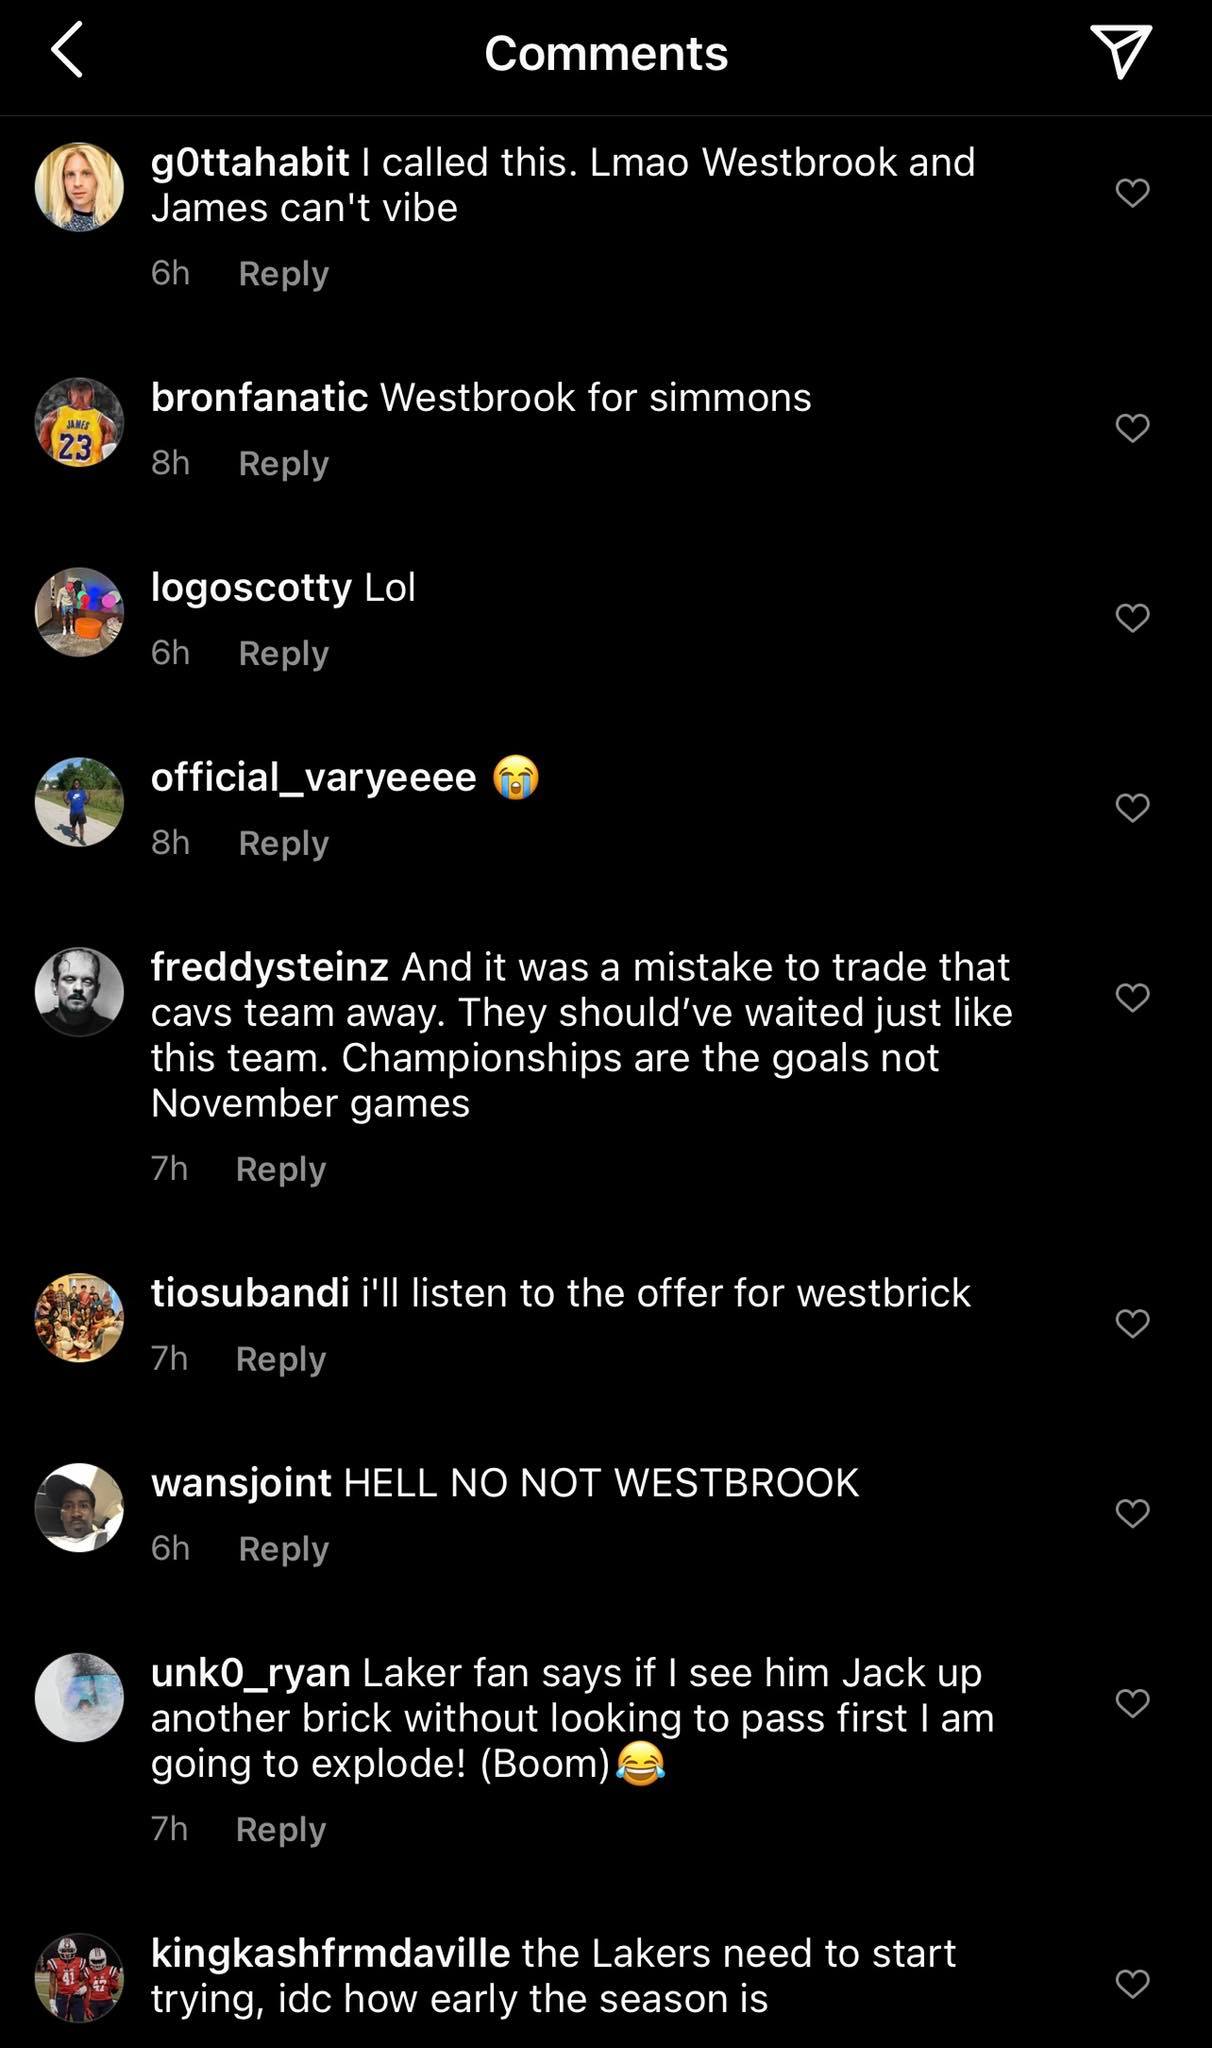The image size is (1212, 2048).
Task: Like tiosubandi's westbrick comment
Action: [1132, 1323]
